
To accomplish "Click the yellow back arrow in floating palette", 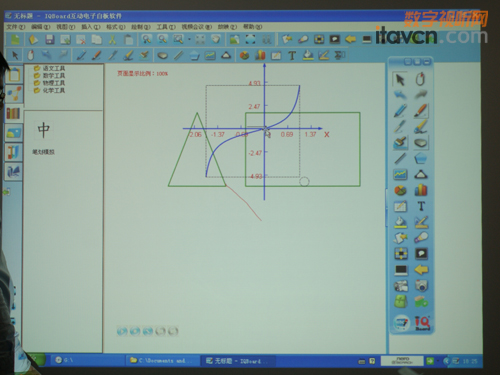I will click(x=421, y=269).
